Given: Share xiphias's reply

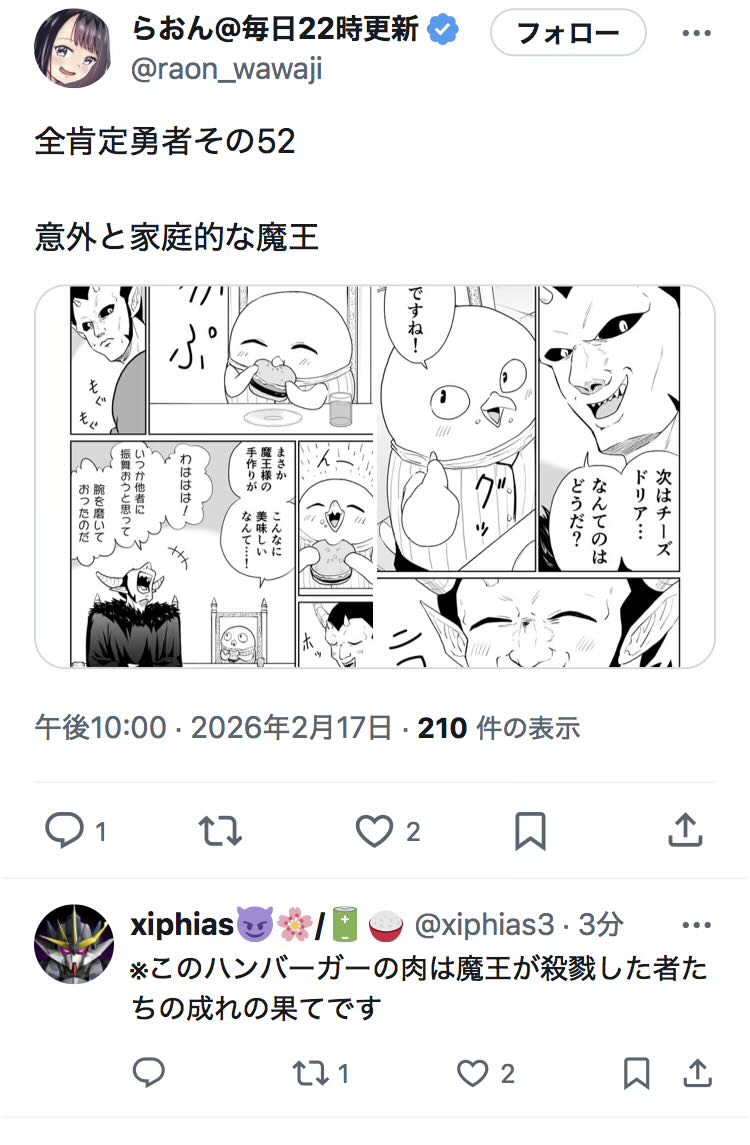Looking at the screenshot, I should (698, 1073).
